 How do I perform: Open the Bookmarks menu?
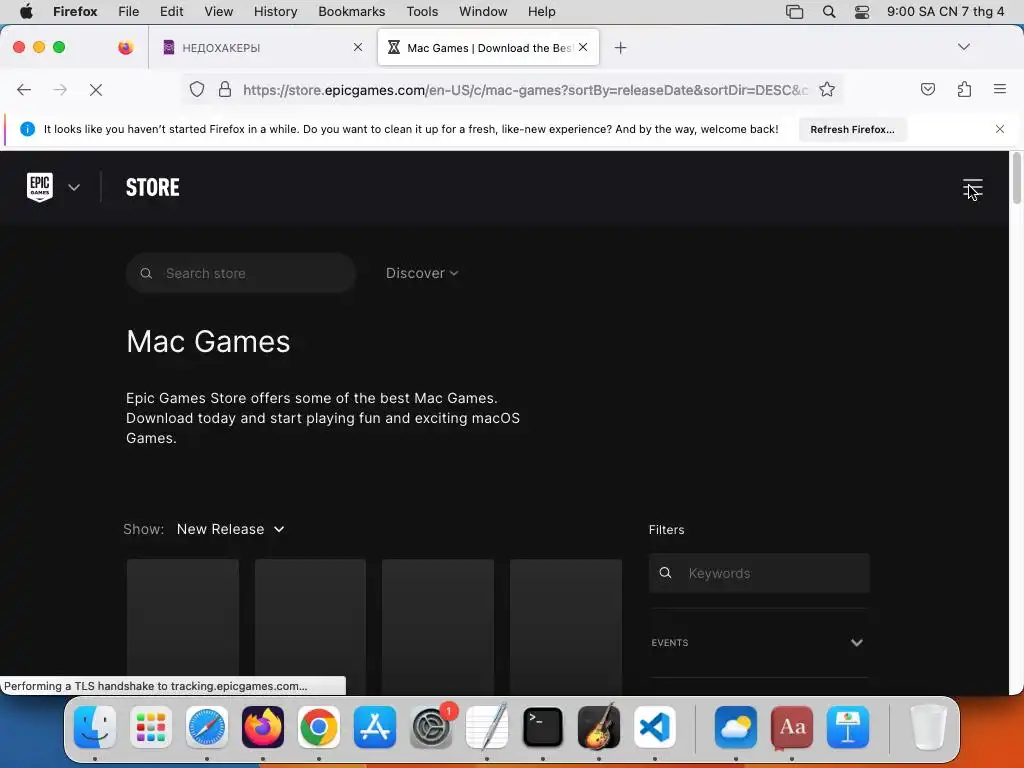click(x=351, y=12)
